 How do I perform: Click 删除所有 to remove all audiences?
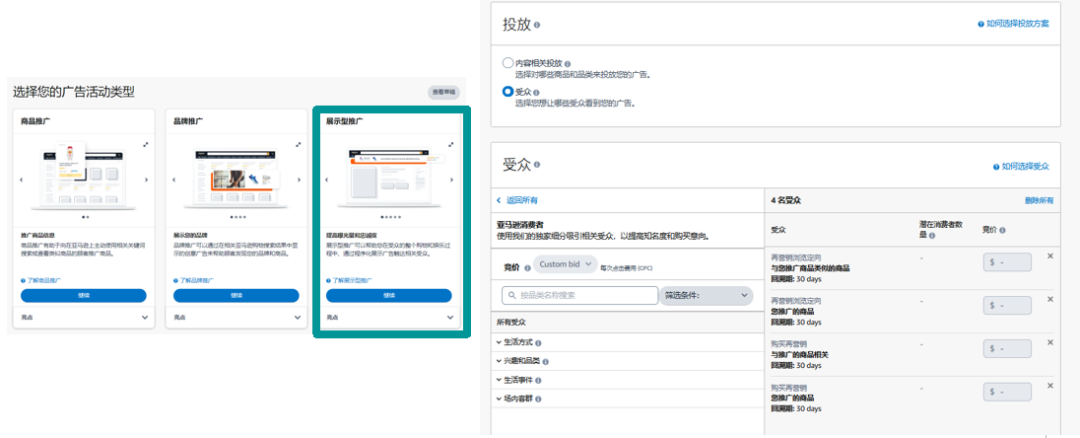(1039, 200)
